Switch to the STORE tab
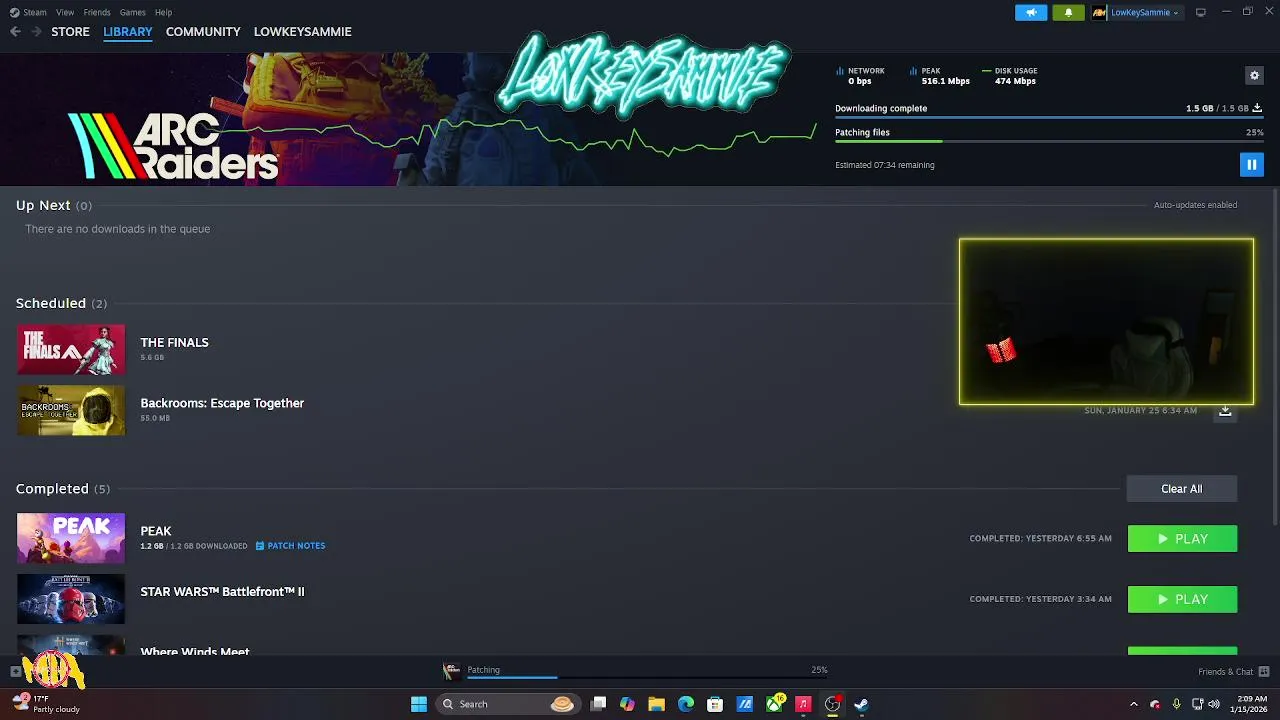 tap(70, 32)
